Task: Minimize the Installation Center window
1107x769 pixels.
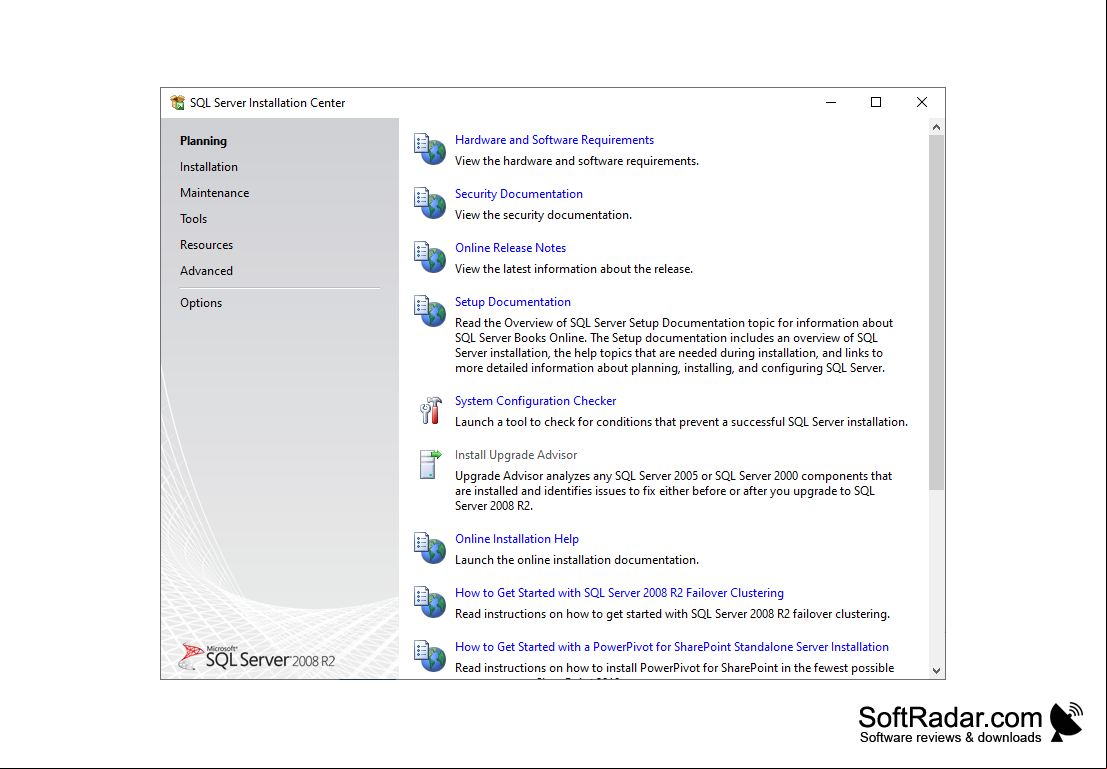Action: [x=831, y=102]
